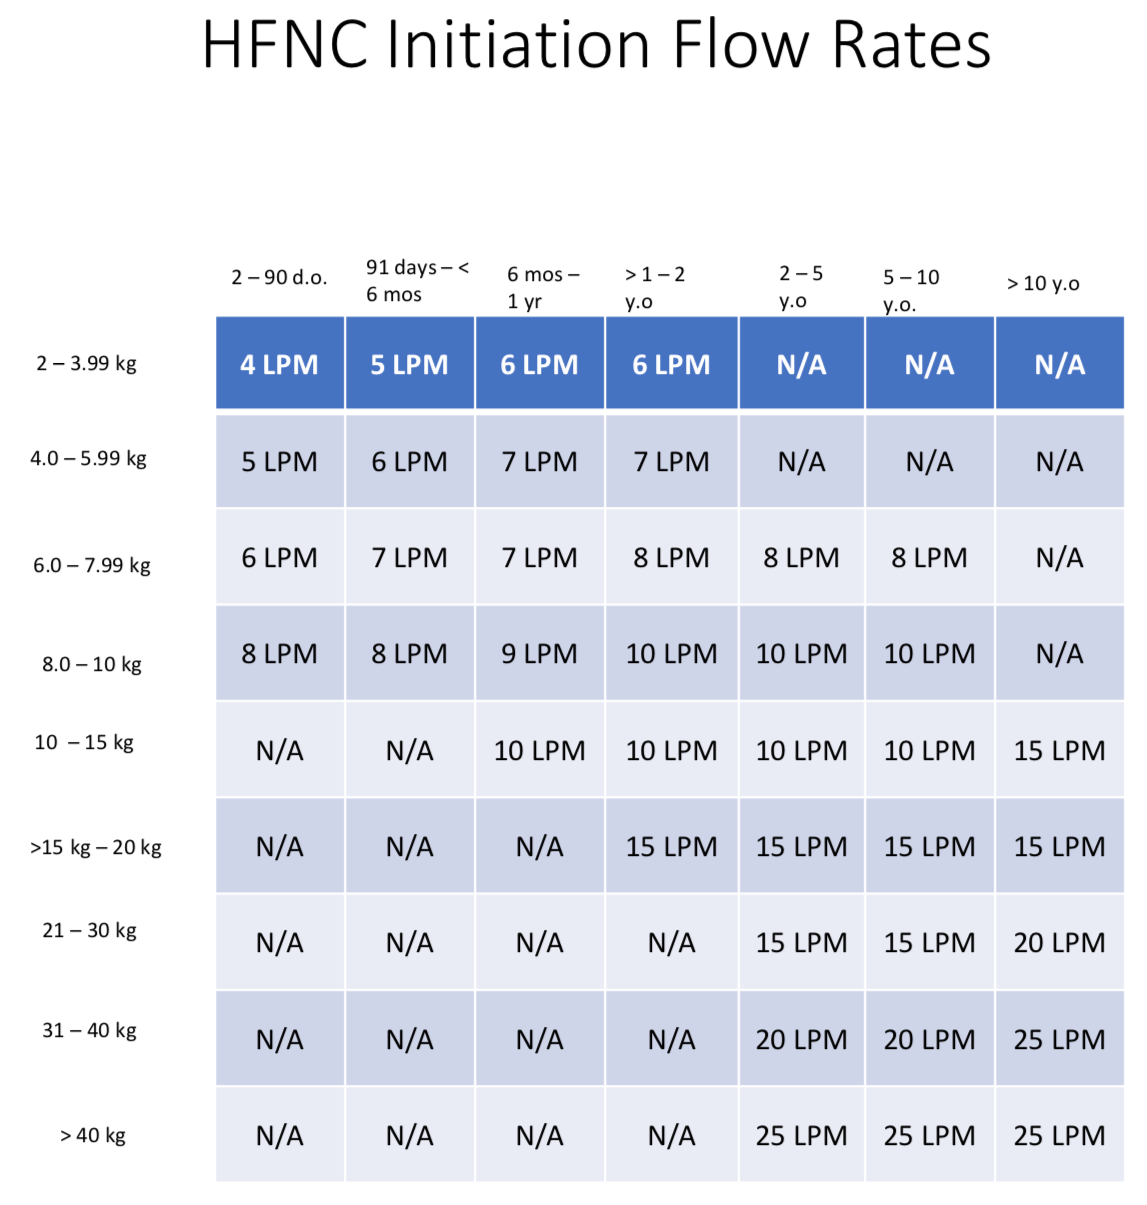Select the 5 LPM cell in the dark blue row

[409, 365]
